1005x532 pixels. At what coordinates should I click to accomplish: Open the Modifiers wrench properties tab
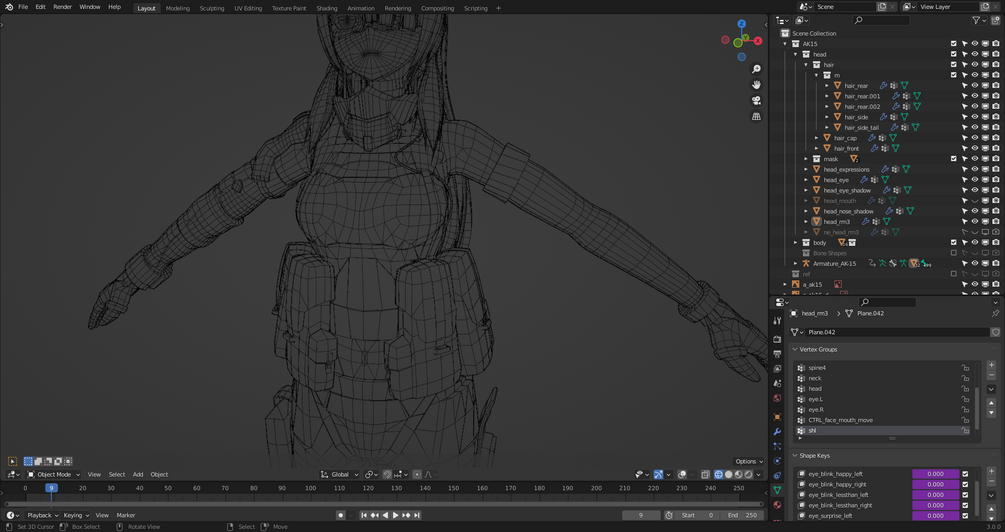click(777, 432)
